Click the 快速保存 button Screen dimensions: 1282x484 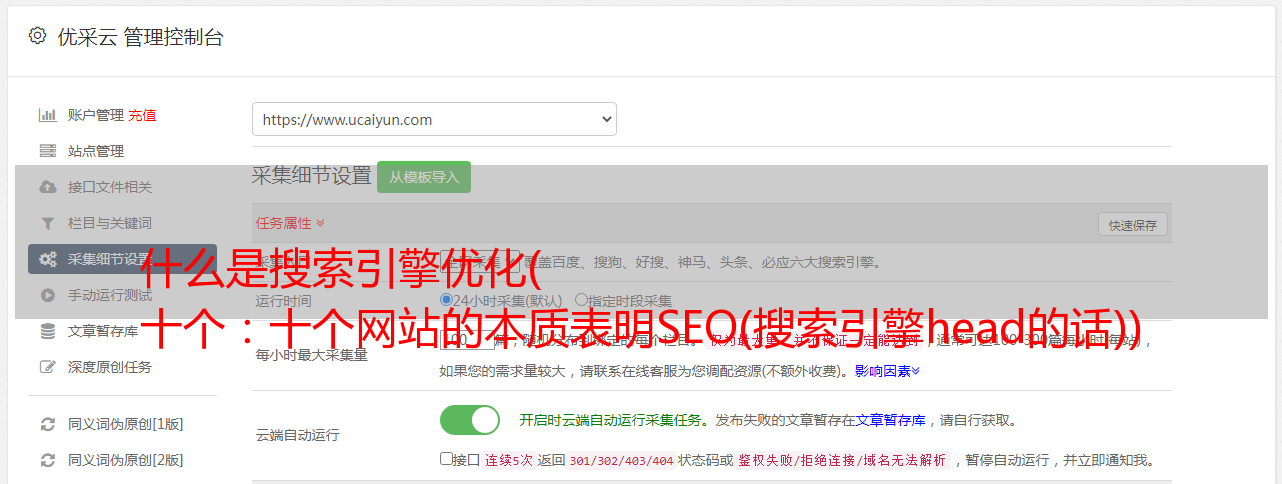pos(1133,225)
